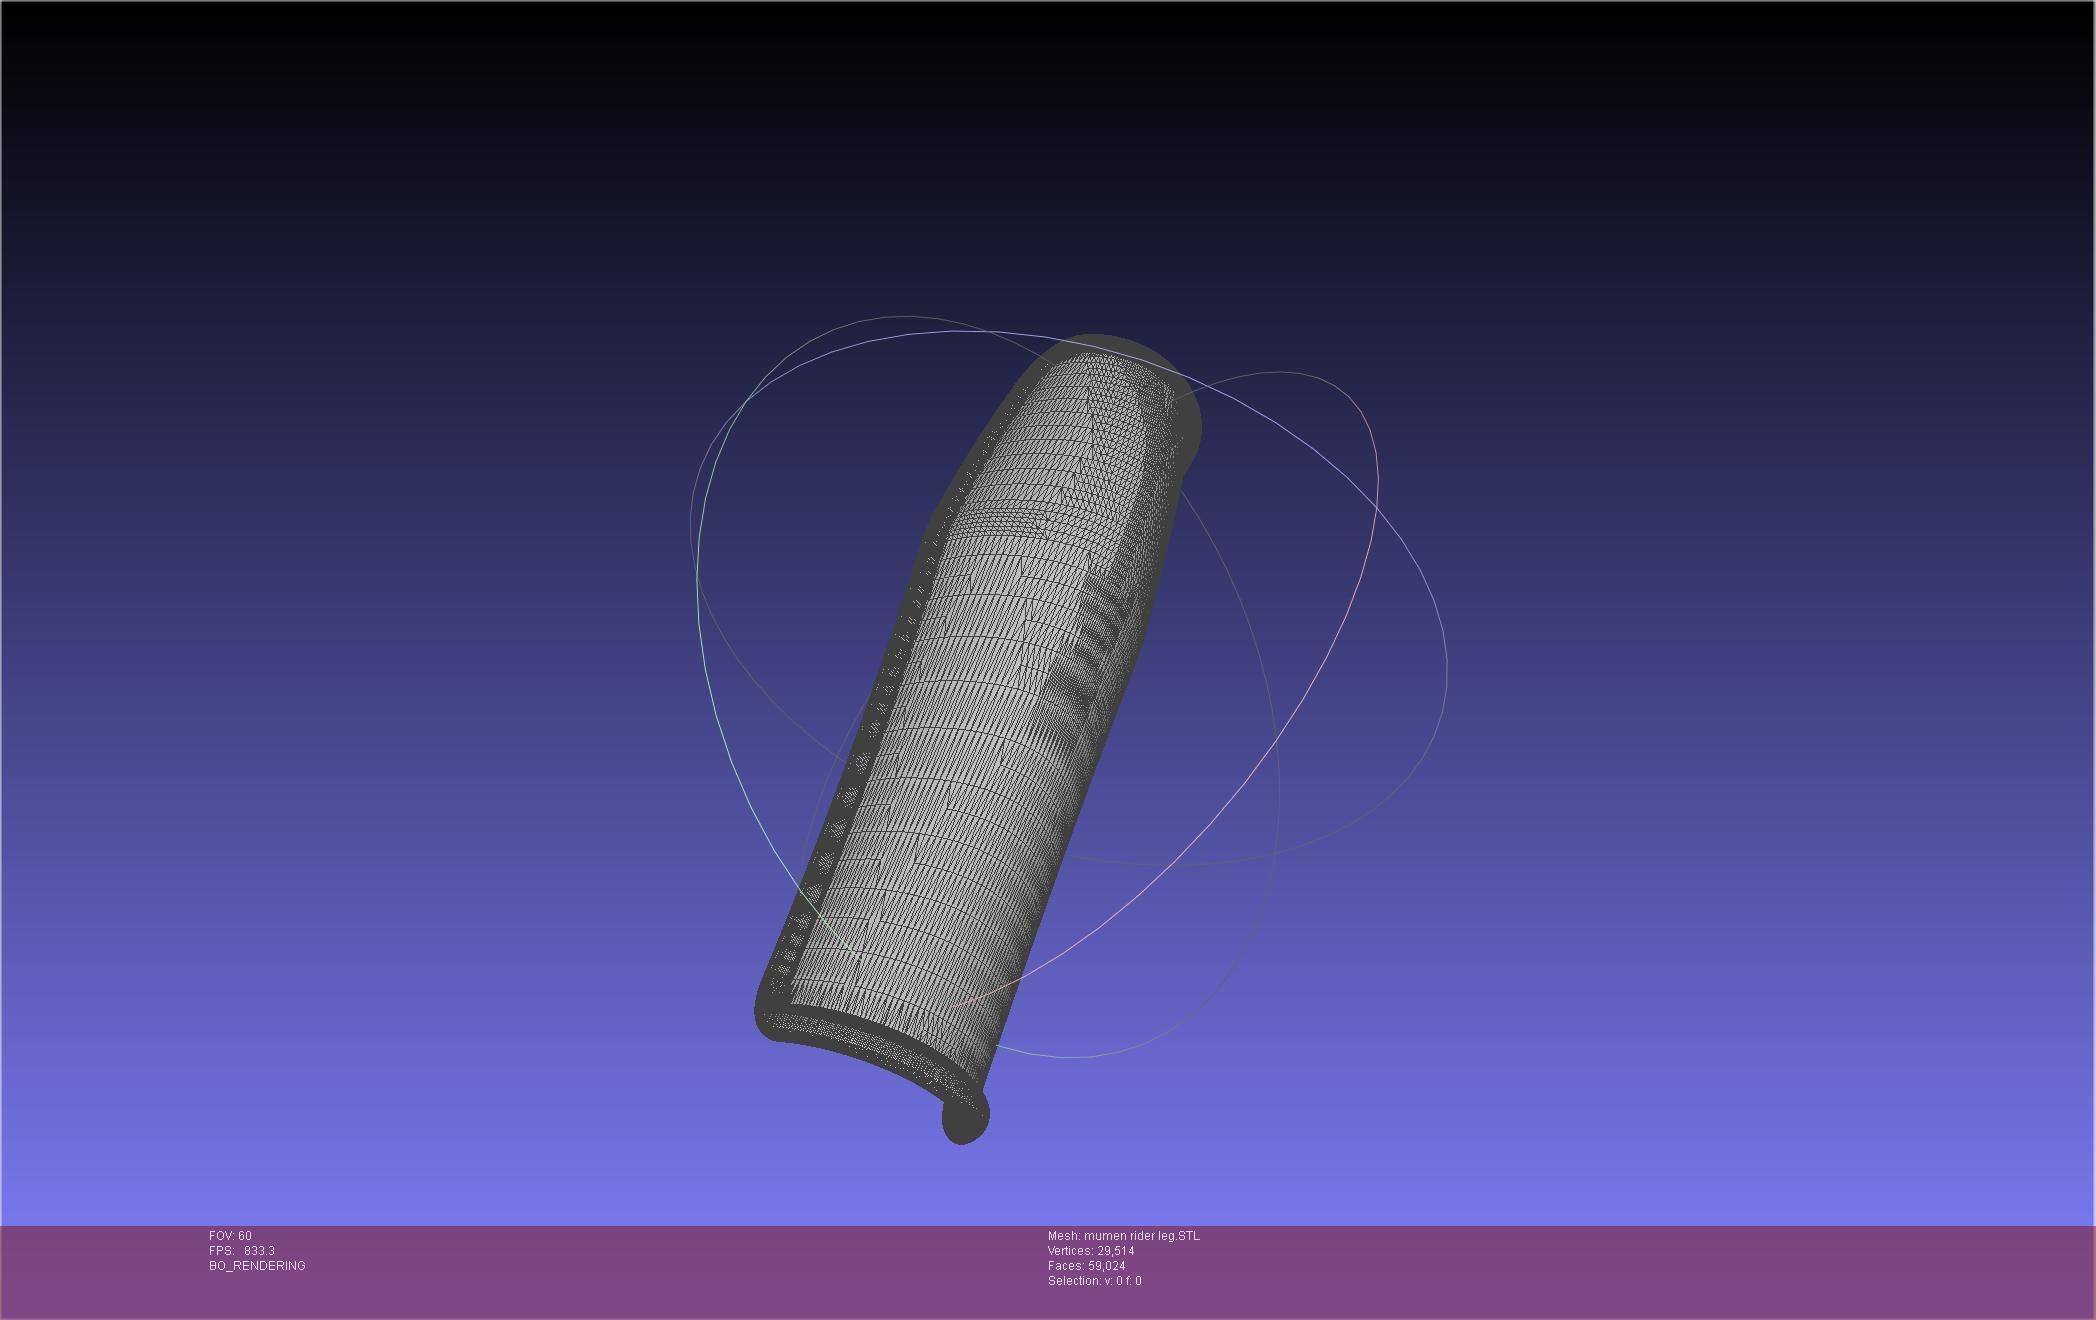The image size is (2096, 1320).
Task: Click the Selection: v: 0 f: 0 text
Action: point(1095,1281)
